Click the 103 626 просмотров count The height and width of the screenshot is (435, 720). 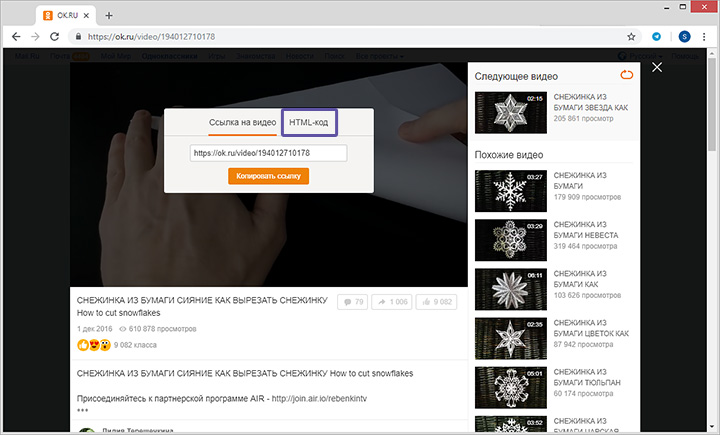point(587,295)
